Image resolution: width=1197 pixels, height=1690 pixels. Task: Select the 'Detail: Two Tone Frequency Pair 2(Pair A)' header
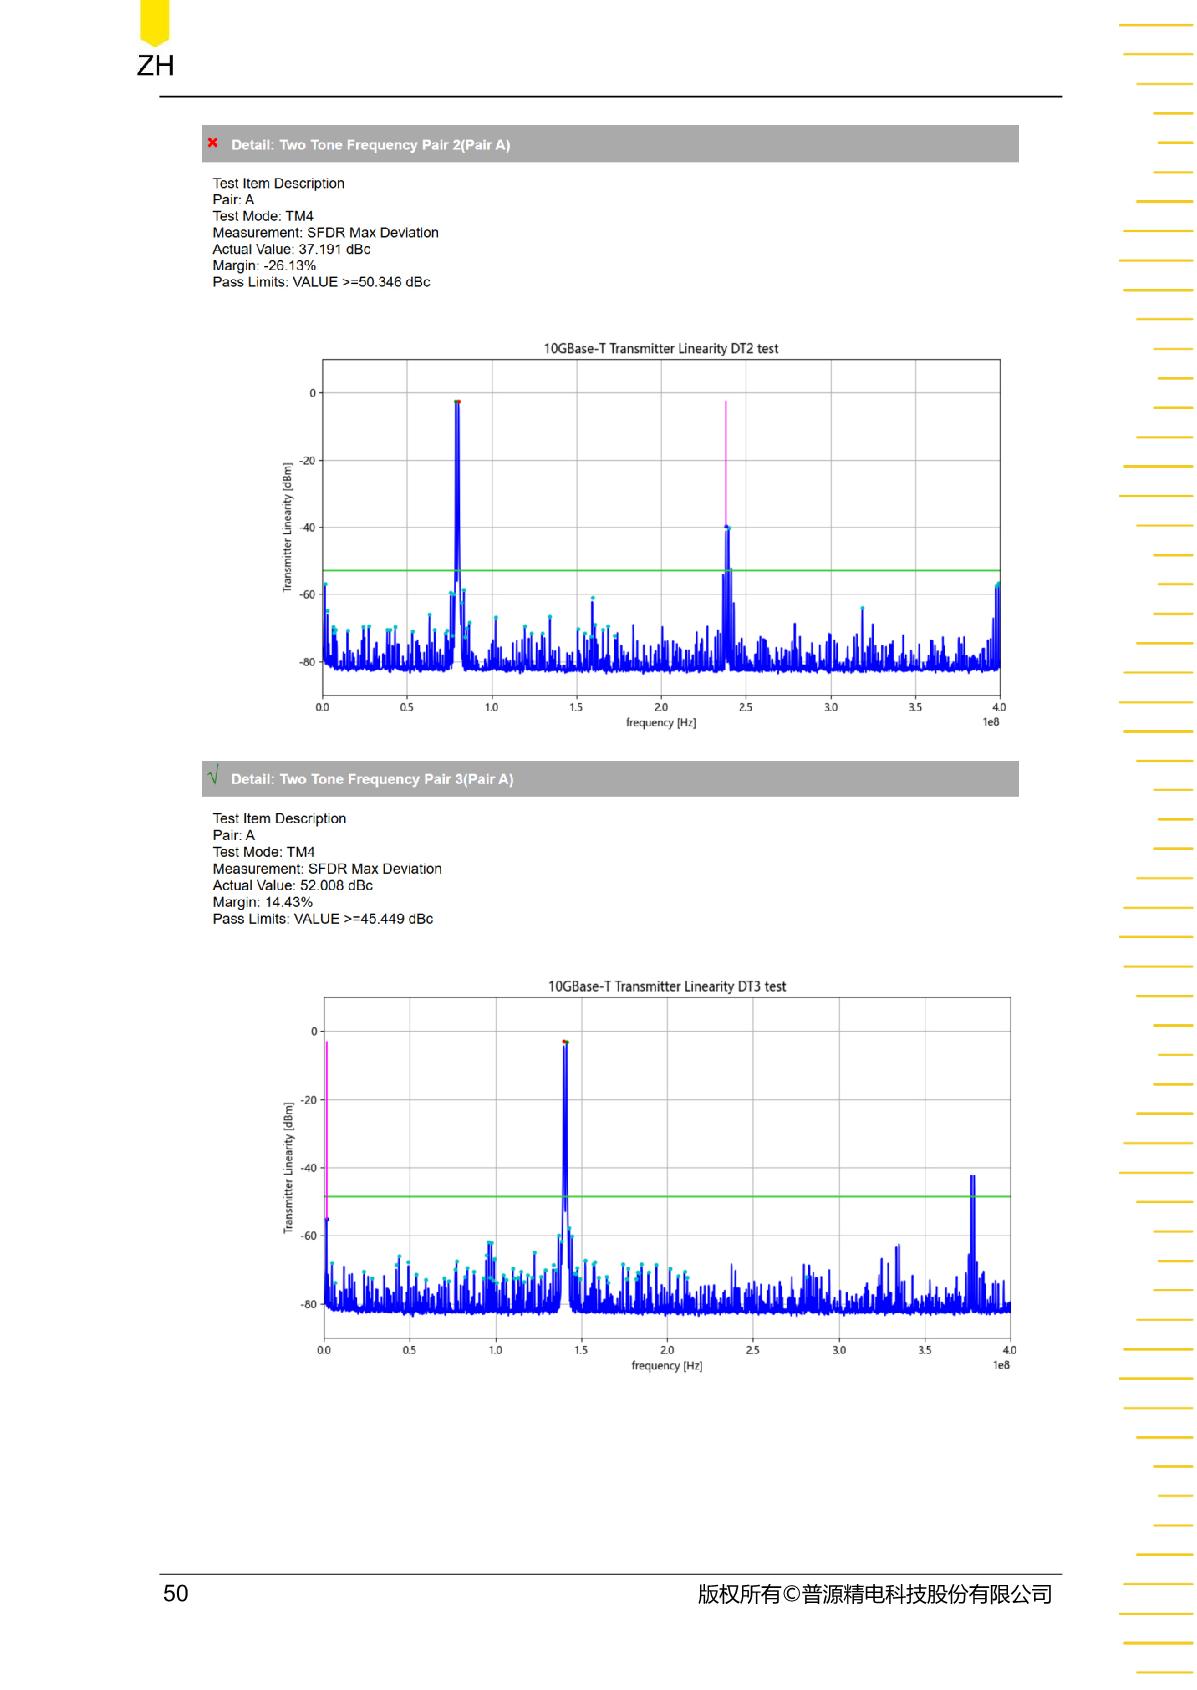610,144
